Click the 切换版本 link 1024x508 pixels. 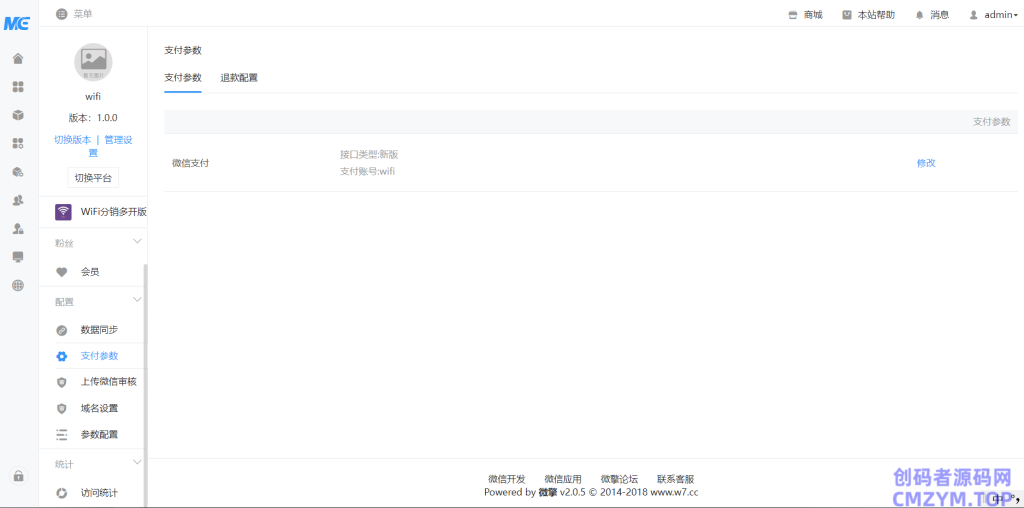point(72,140)
